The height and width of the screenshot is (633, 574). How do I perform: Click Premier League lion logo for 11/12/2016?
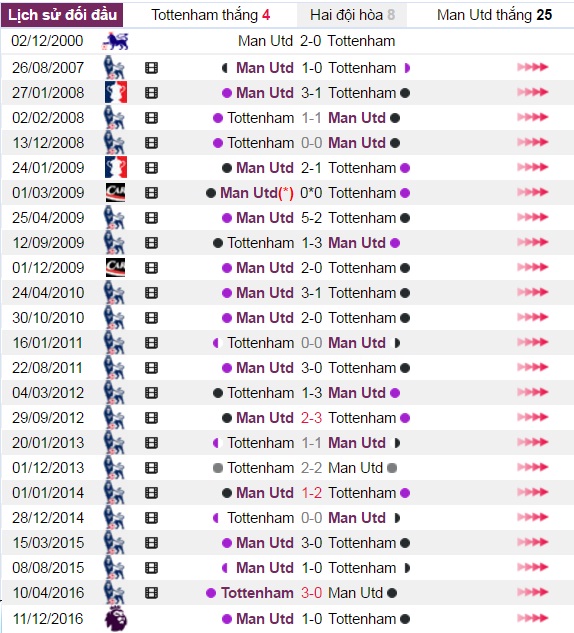[x=116, y=618]
